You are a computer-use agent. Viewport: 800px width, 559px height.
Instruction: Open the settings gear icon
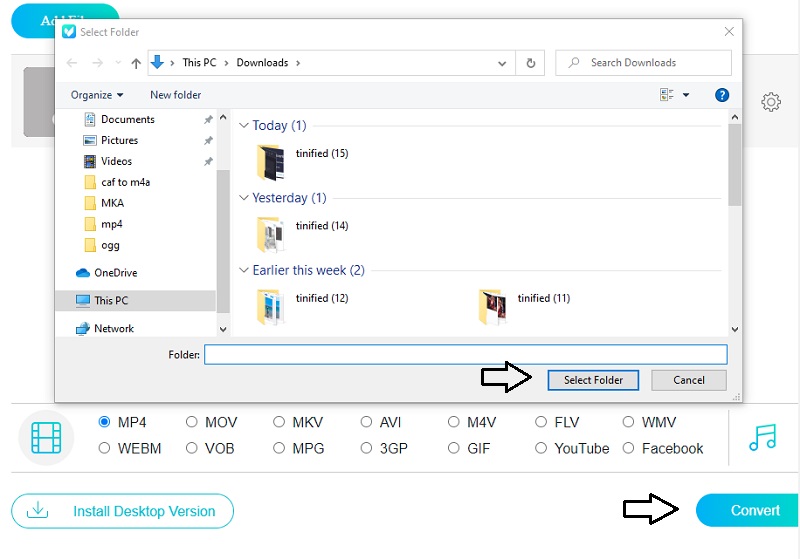coord(770,102)
